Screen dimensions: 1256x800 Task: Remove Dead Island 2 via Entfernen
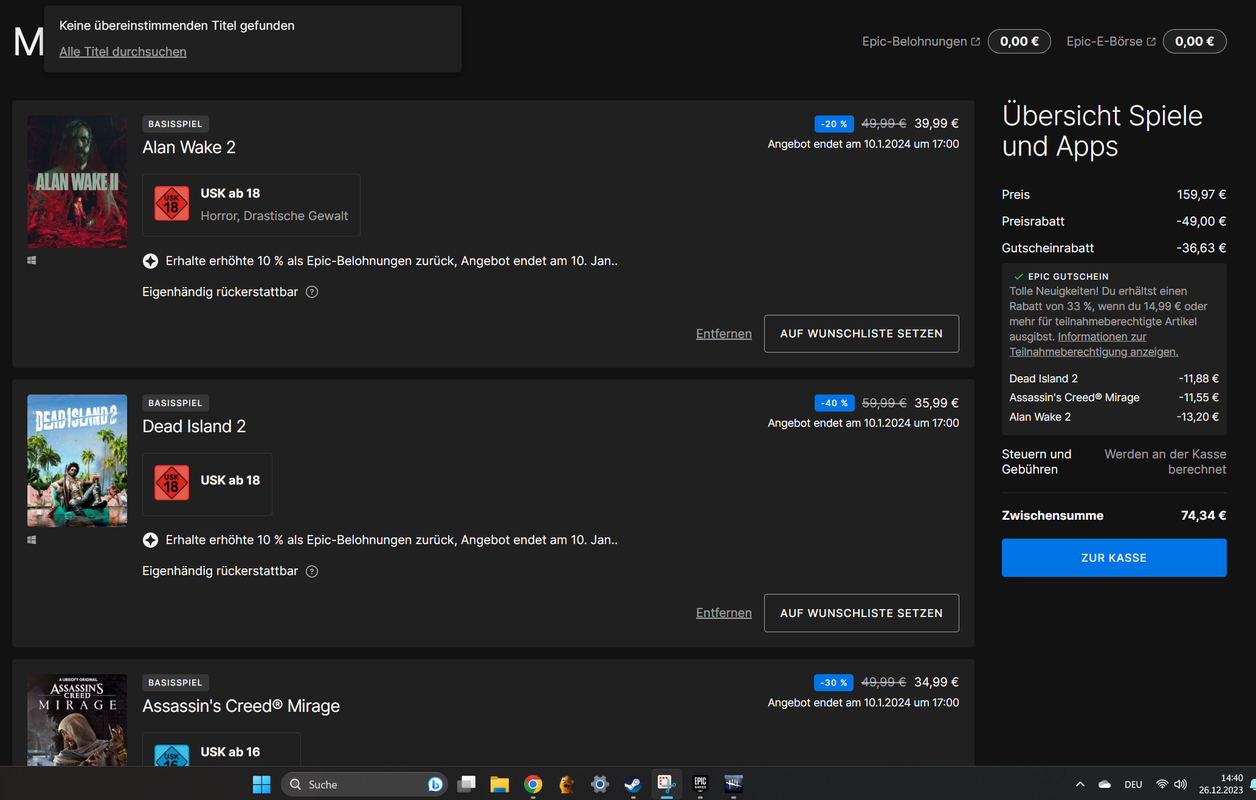click(x=724, y=613)
